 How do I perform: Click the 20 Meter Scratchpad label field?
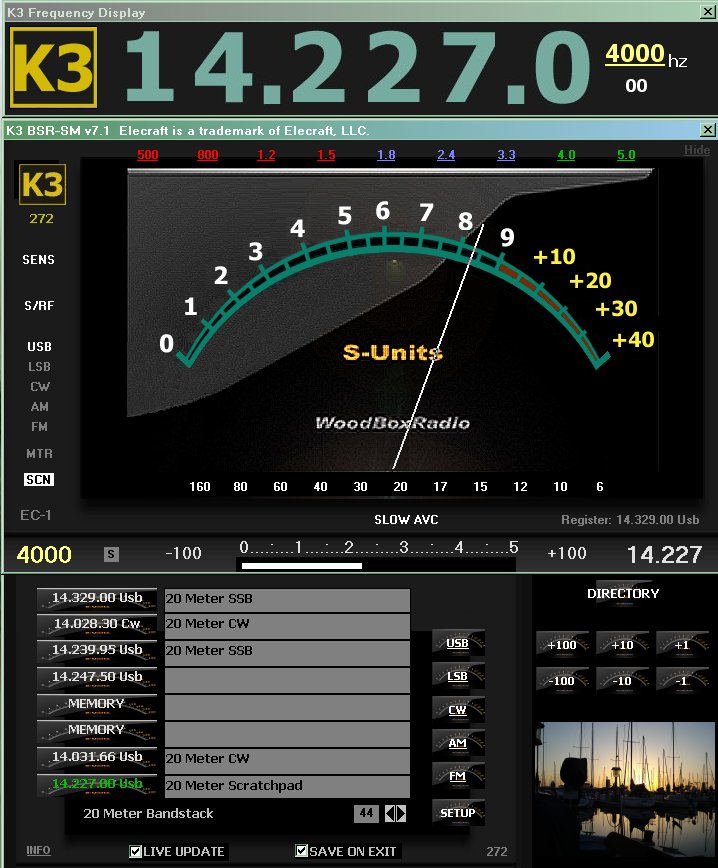pyautogui.click(x=287, y=786)
